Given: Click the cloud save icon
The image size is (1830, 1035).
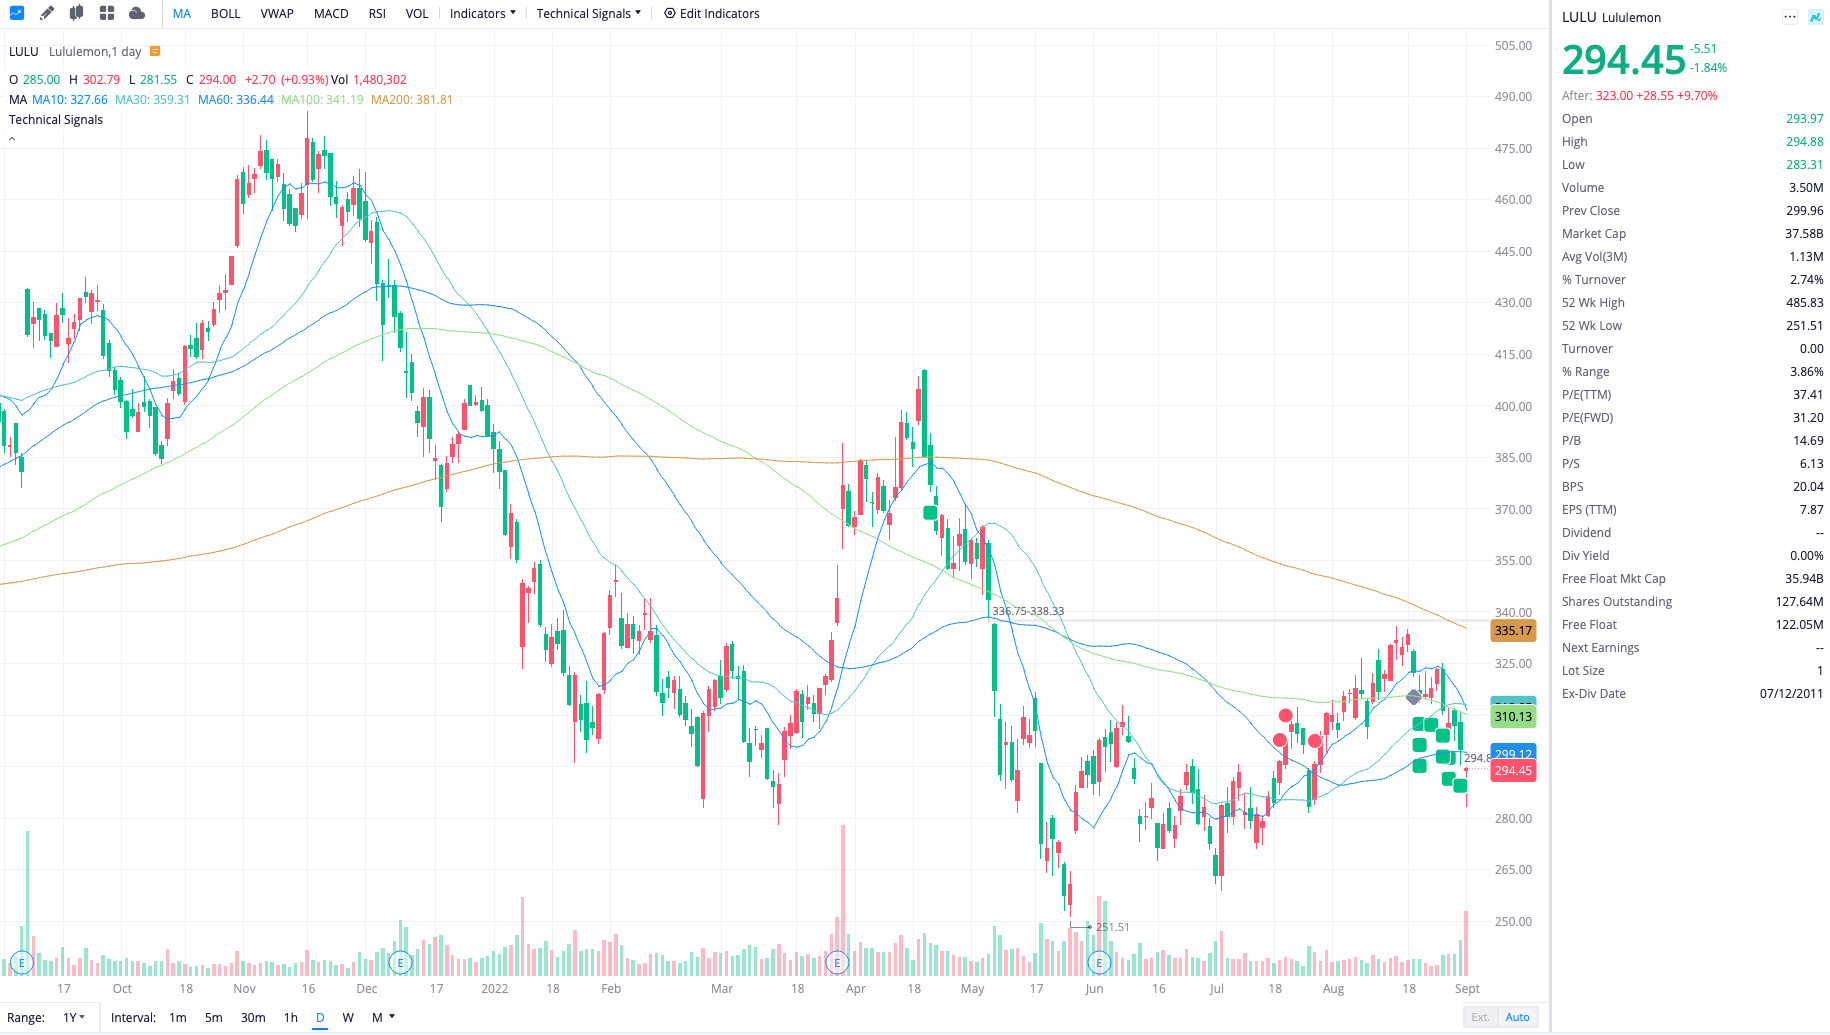Looking at the screenshot, I should [137, 13].
